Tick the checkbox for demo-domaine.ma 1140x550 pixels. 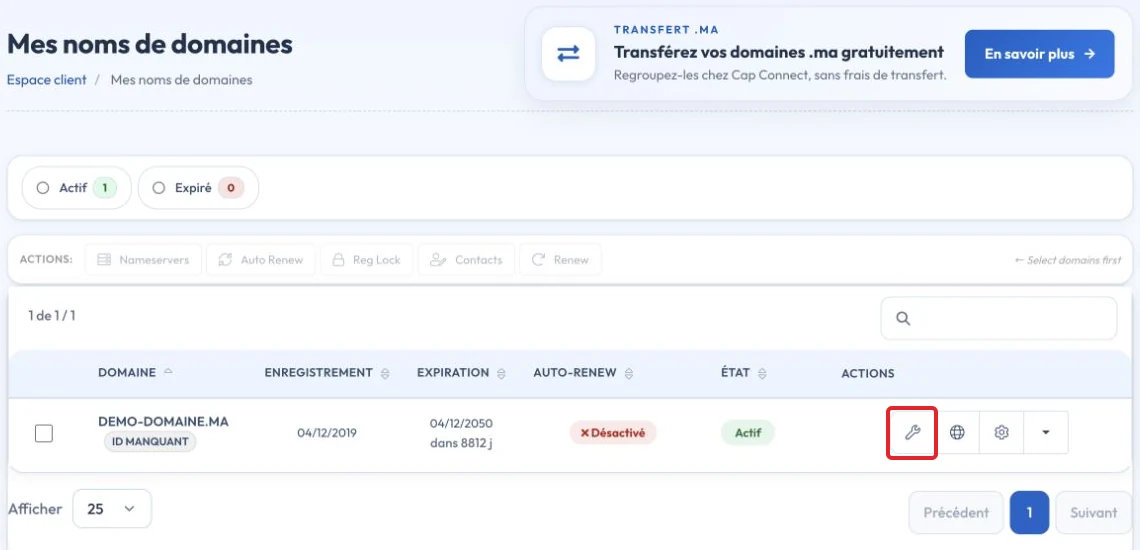coord(44,434)
